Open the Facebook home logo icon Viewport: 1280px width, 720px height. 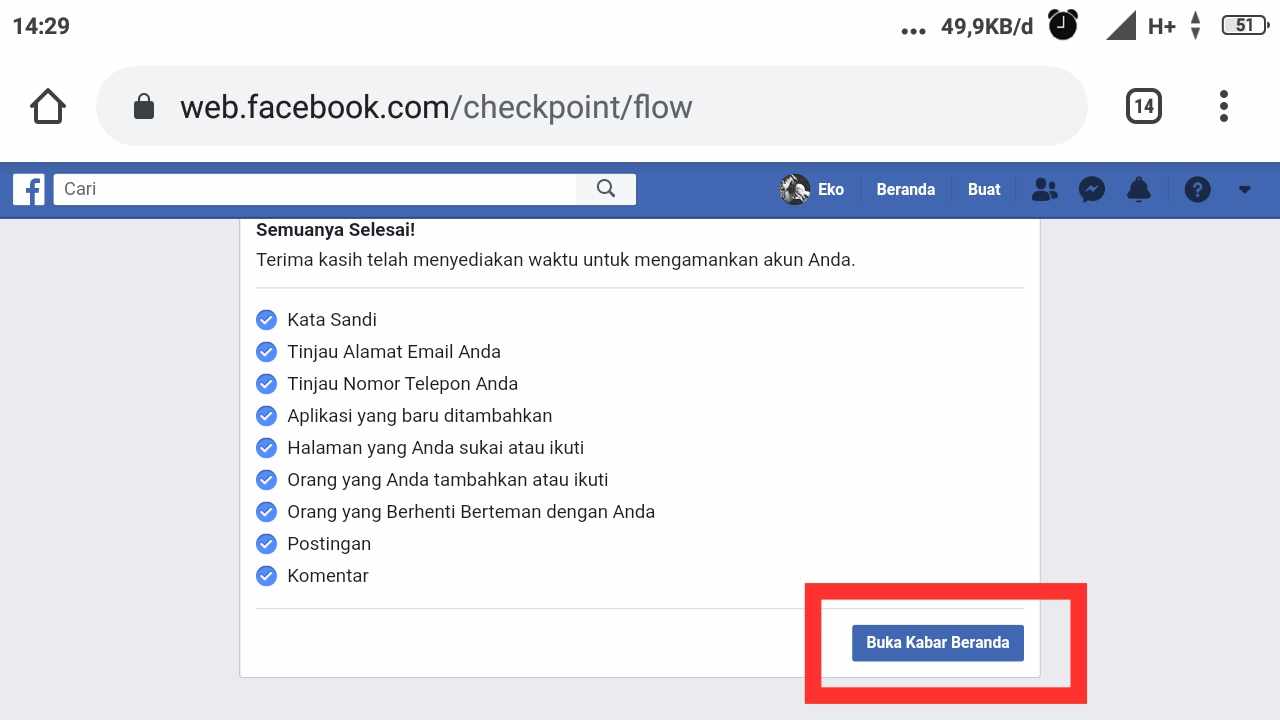click(x=28, y=189)
